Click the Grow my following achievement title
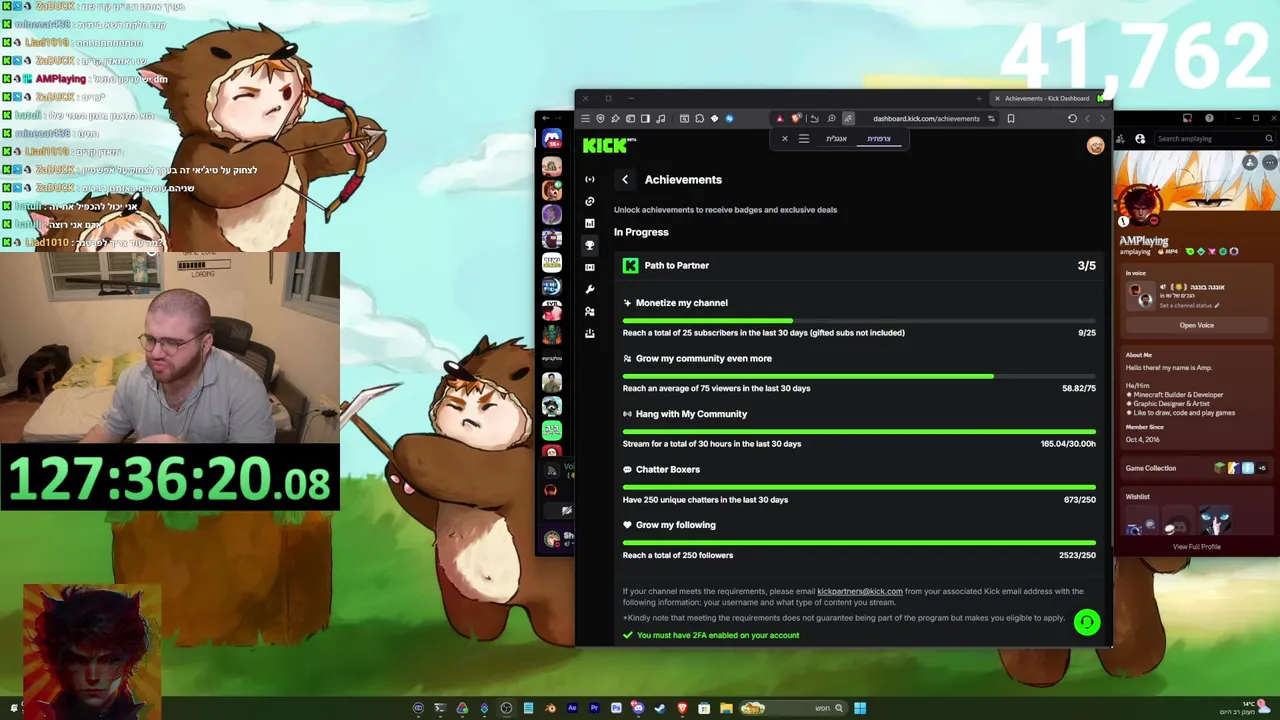 [x=676, y=525]
